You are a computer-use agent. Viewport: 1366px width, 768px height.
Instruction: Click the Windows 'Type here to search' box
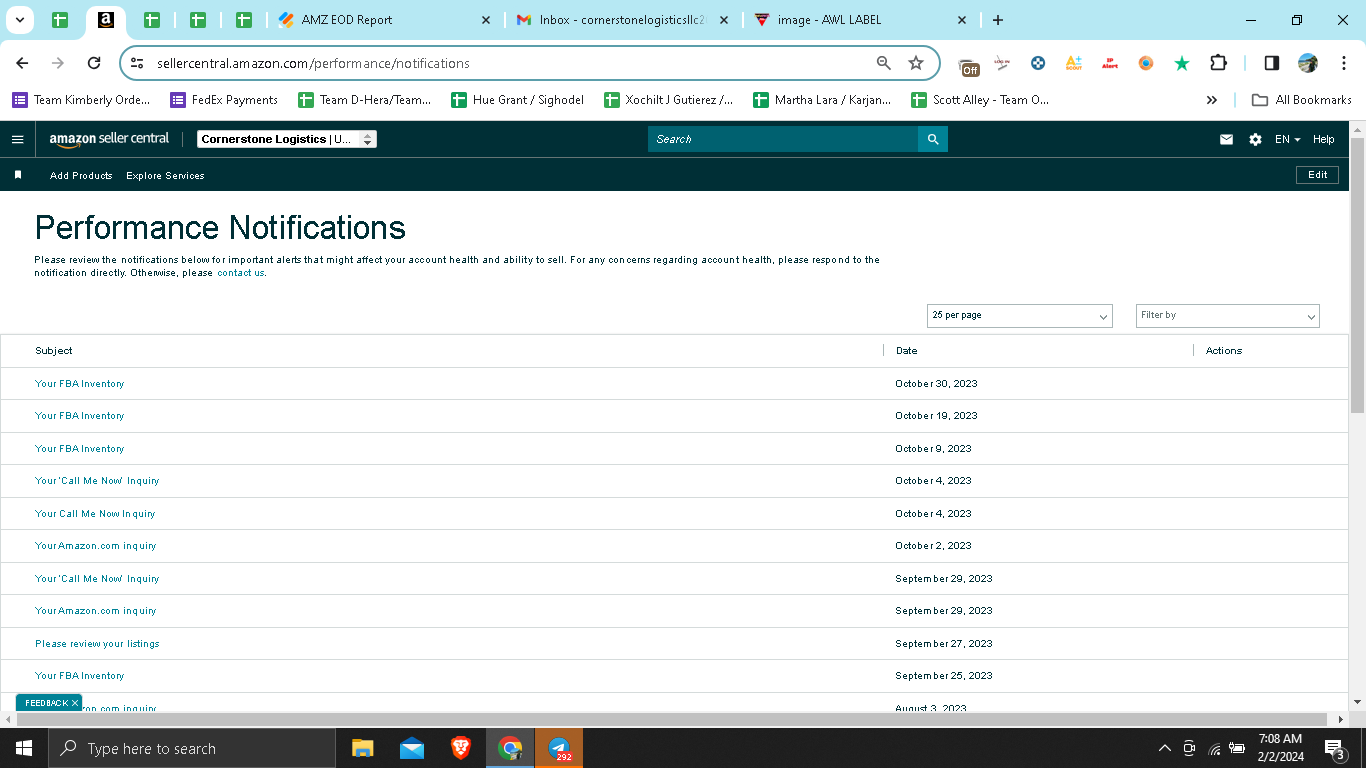[x=192, y=748]
